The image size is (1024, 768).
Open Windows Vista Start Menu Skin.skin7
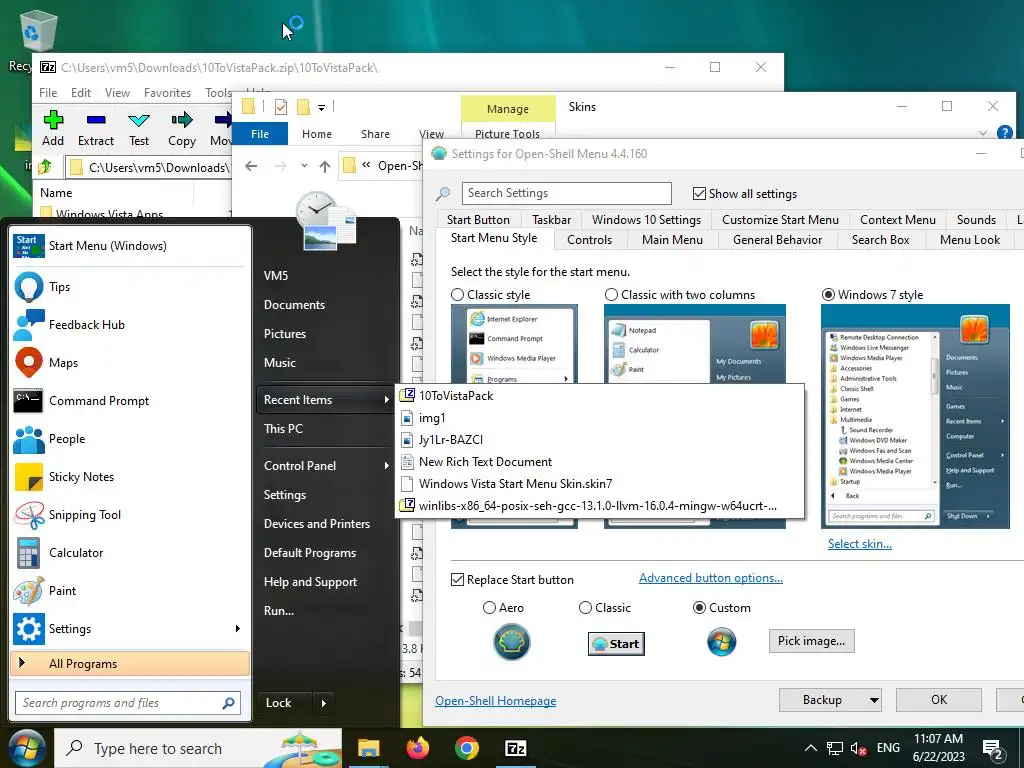tap(600, 484)
